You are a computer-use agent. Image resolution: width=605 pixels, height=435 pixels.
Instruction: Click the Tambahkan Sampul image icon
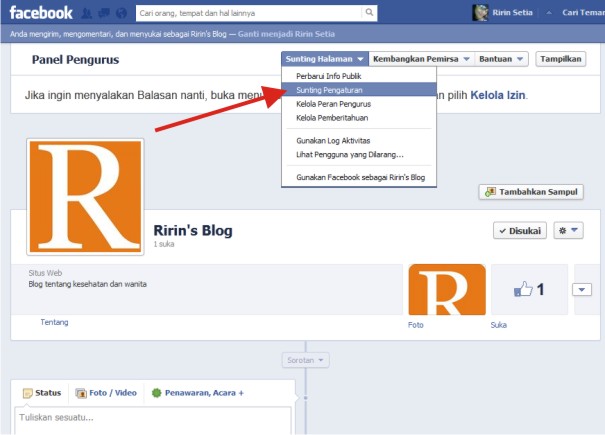tap(490, 192)
